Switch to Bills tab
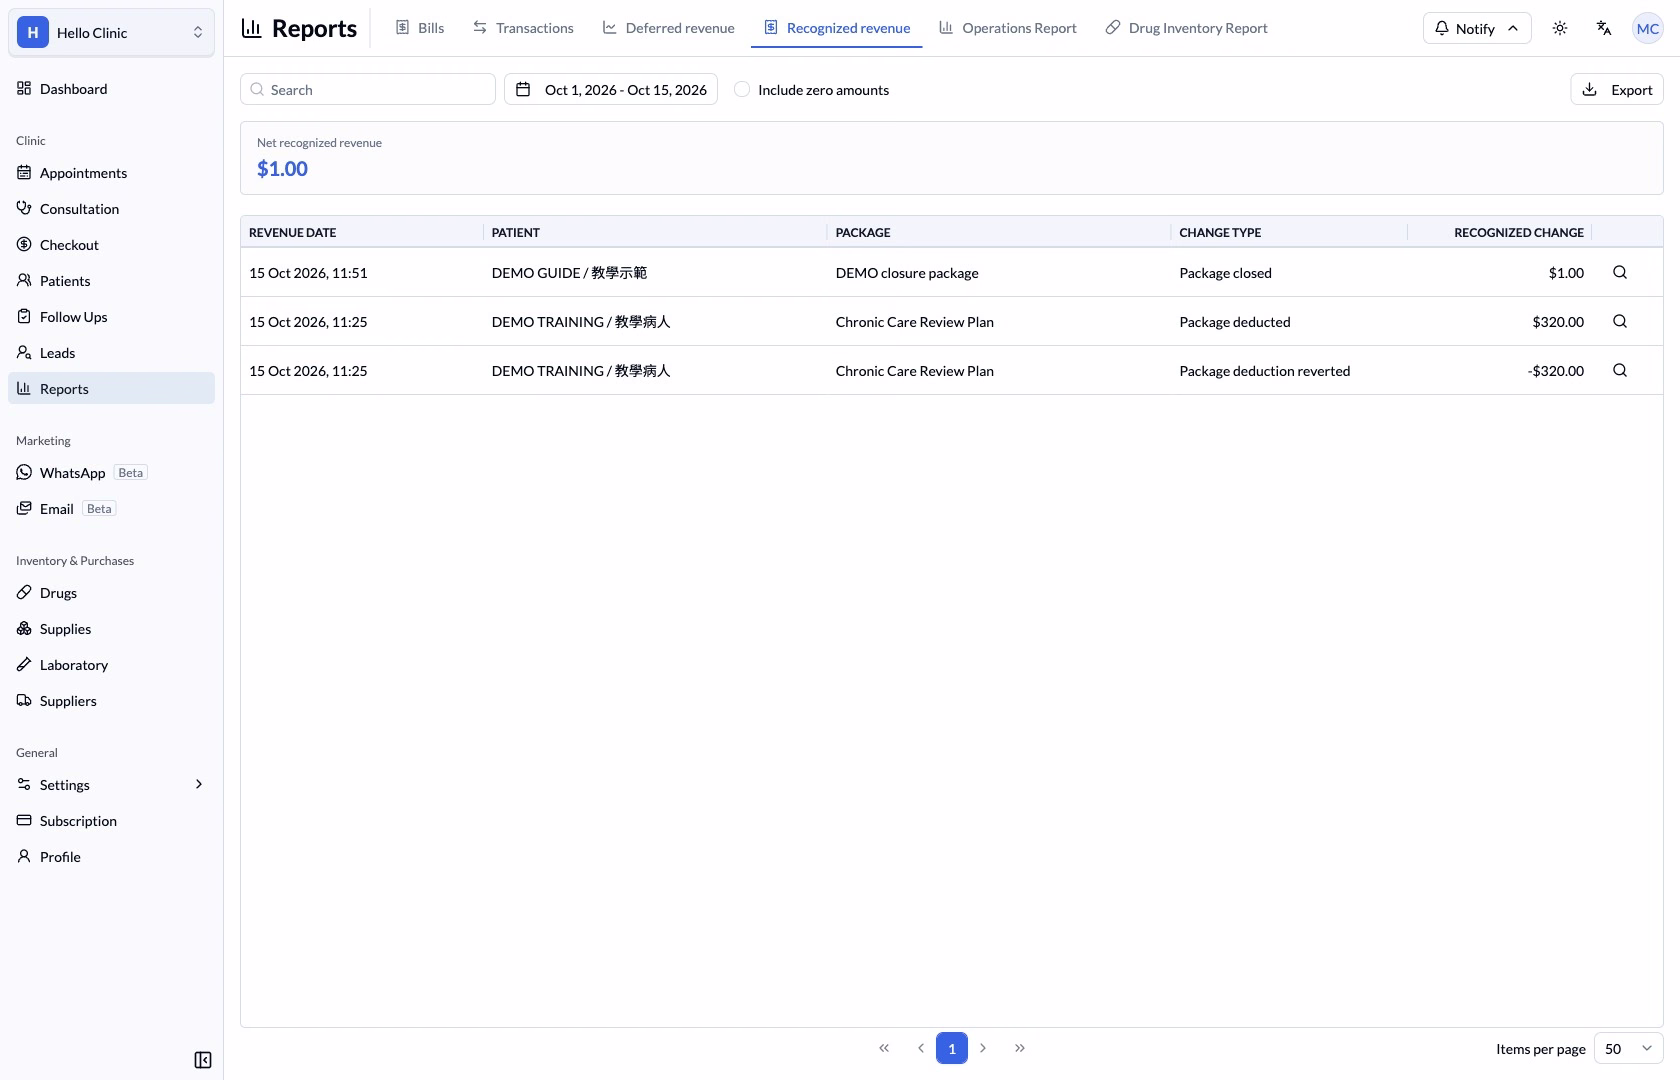The width and height of the screenshot is (1680, 1080). click(x=420, y=28)
